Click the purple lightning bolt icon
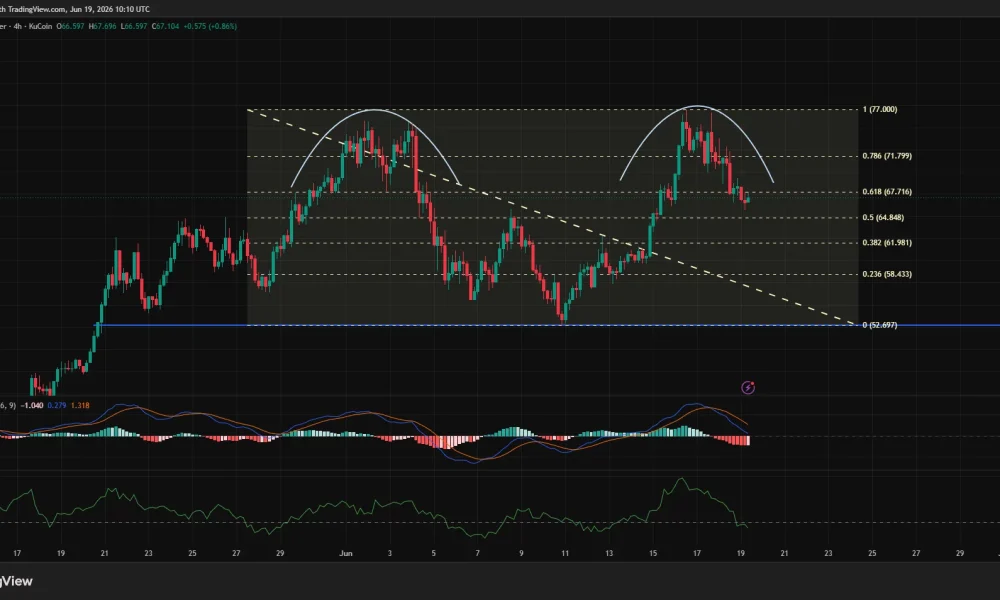Image resolution: width=1000 pixels, height=600 pixels. click(748, 388)
